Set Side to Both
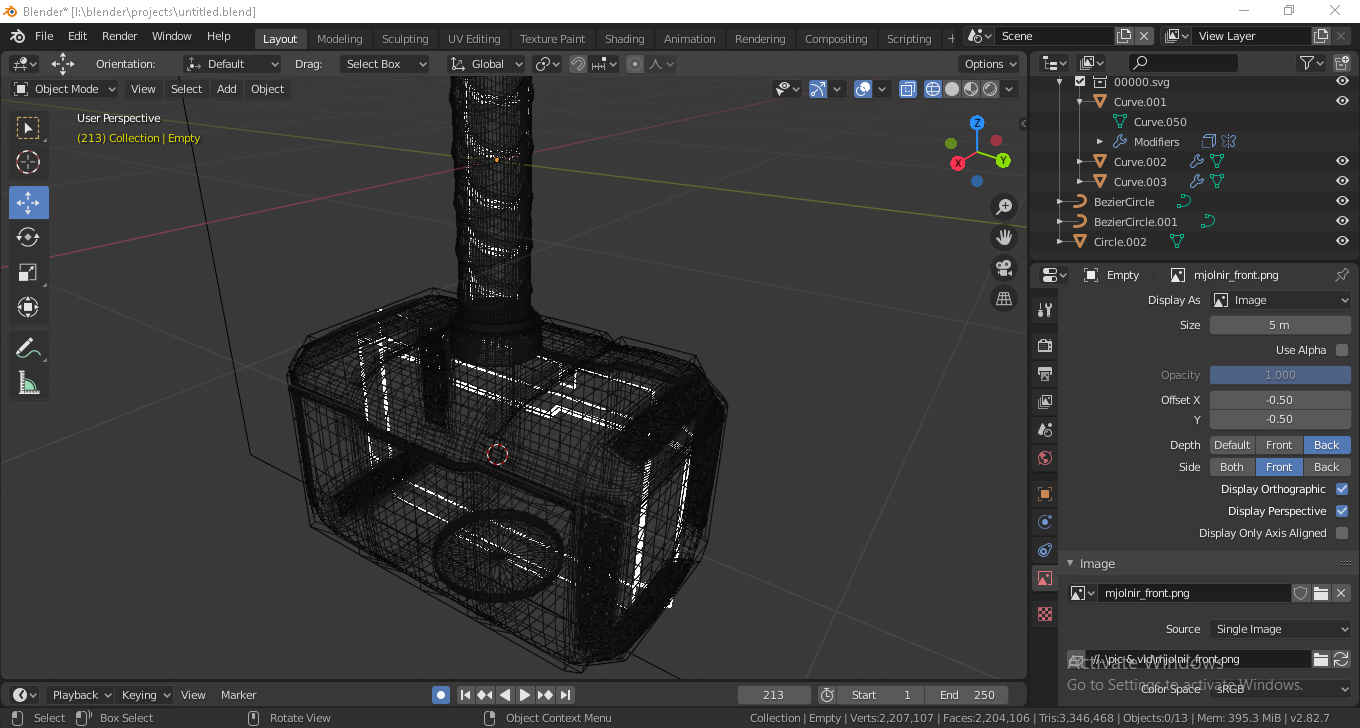1360x728 pixels. coord(1232,467)
